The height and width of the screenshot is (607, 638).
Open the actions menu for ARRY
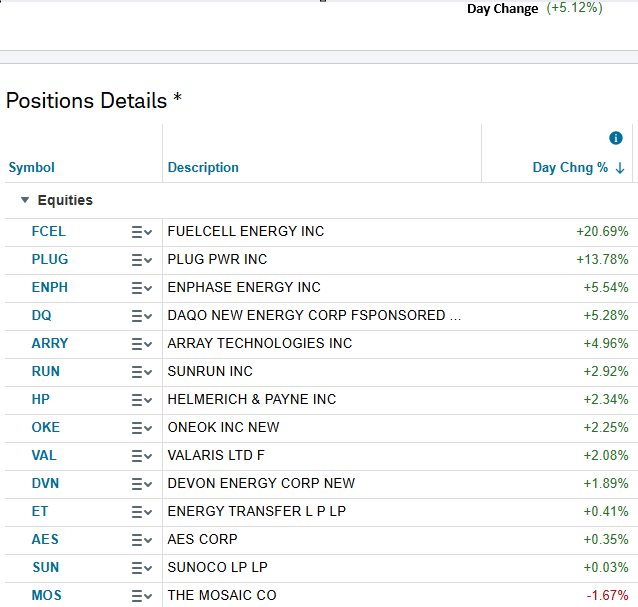coord(142,345)
